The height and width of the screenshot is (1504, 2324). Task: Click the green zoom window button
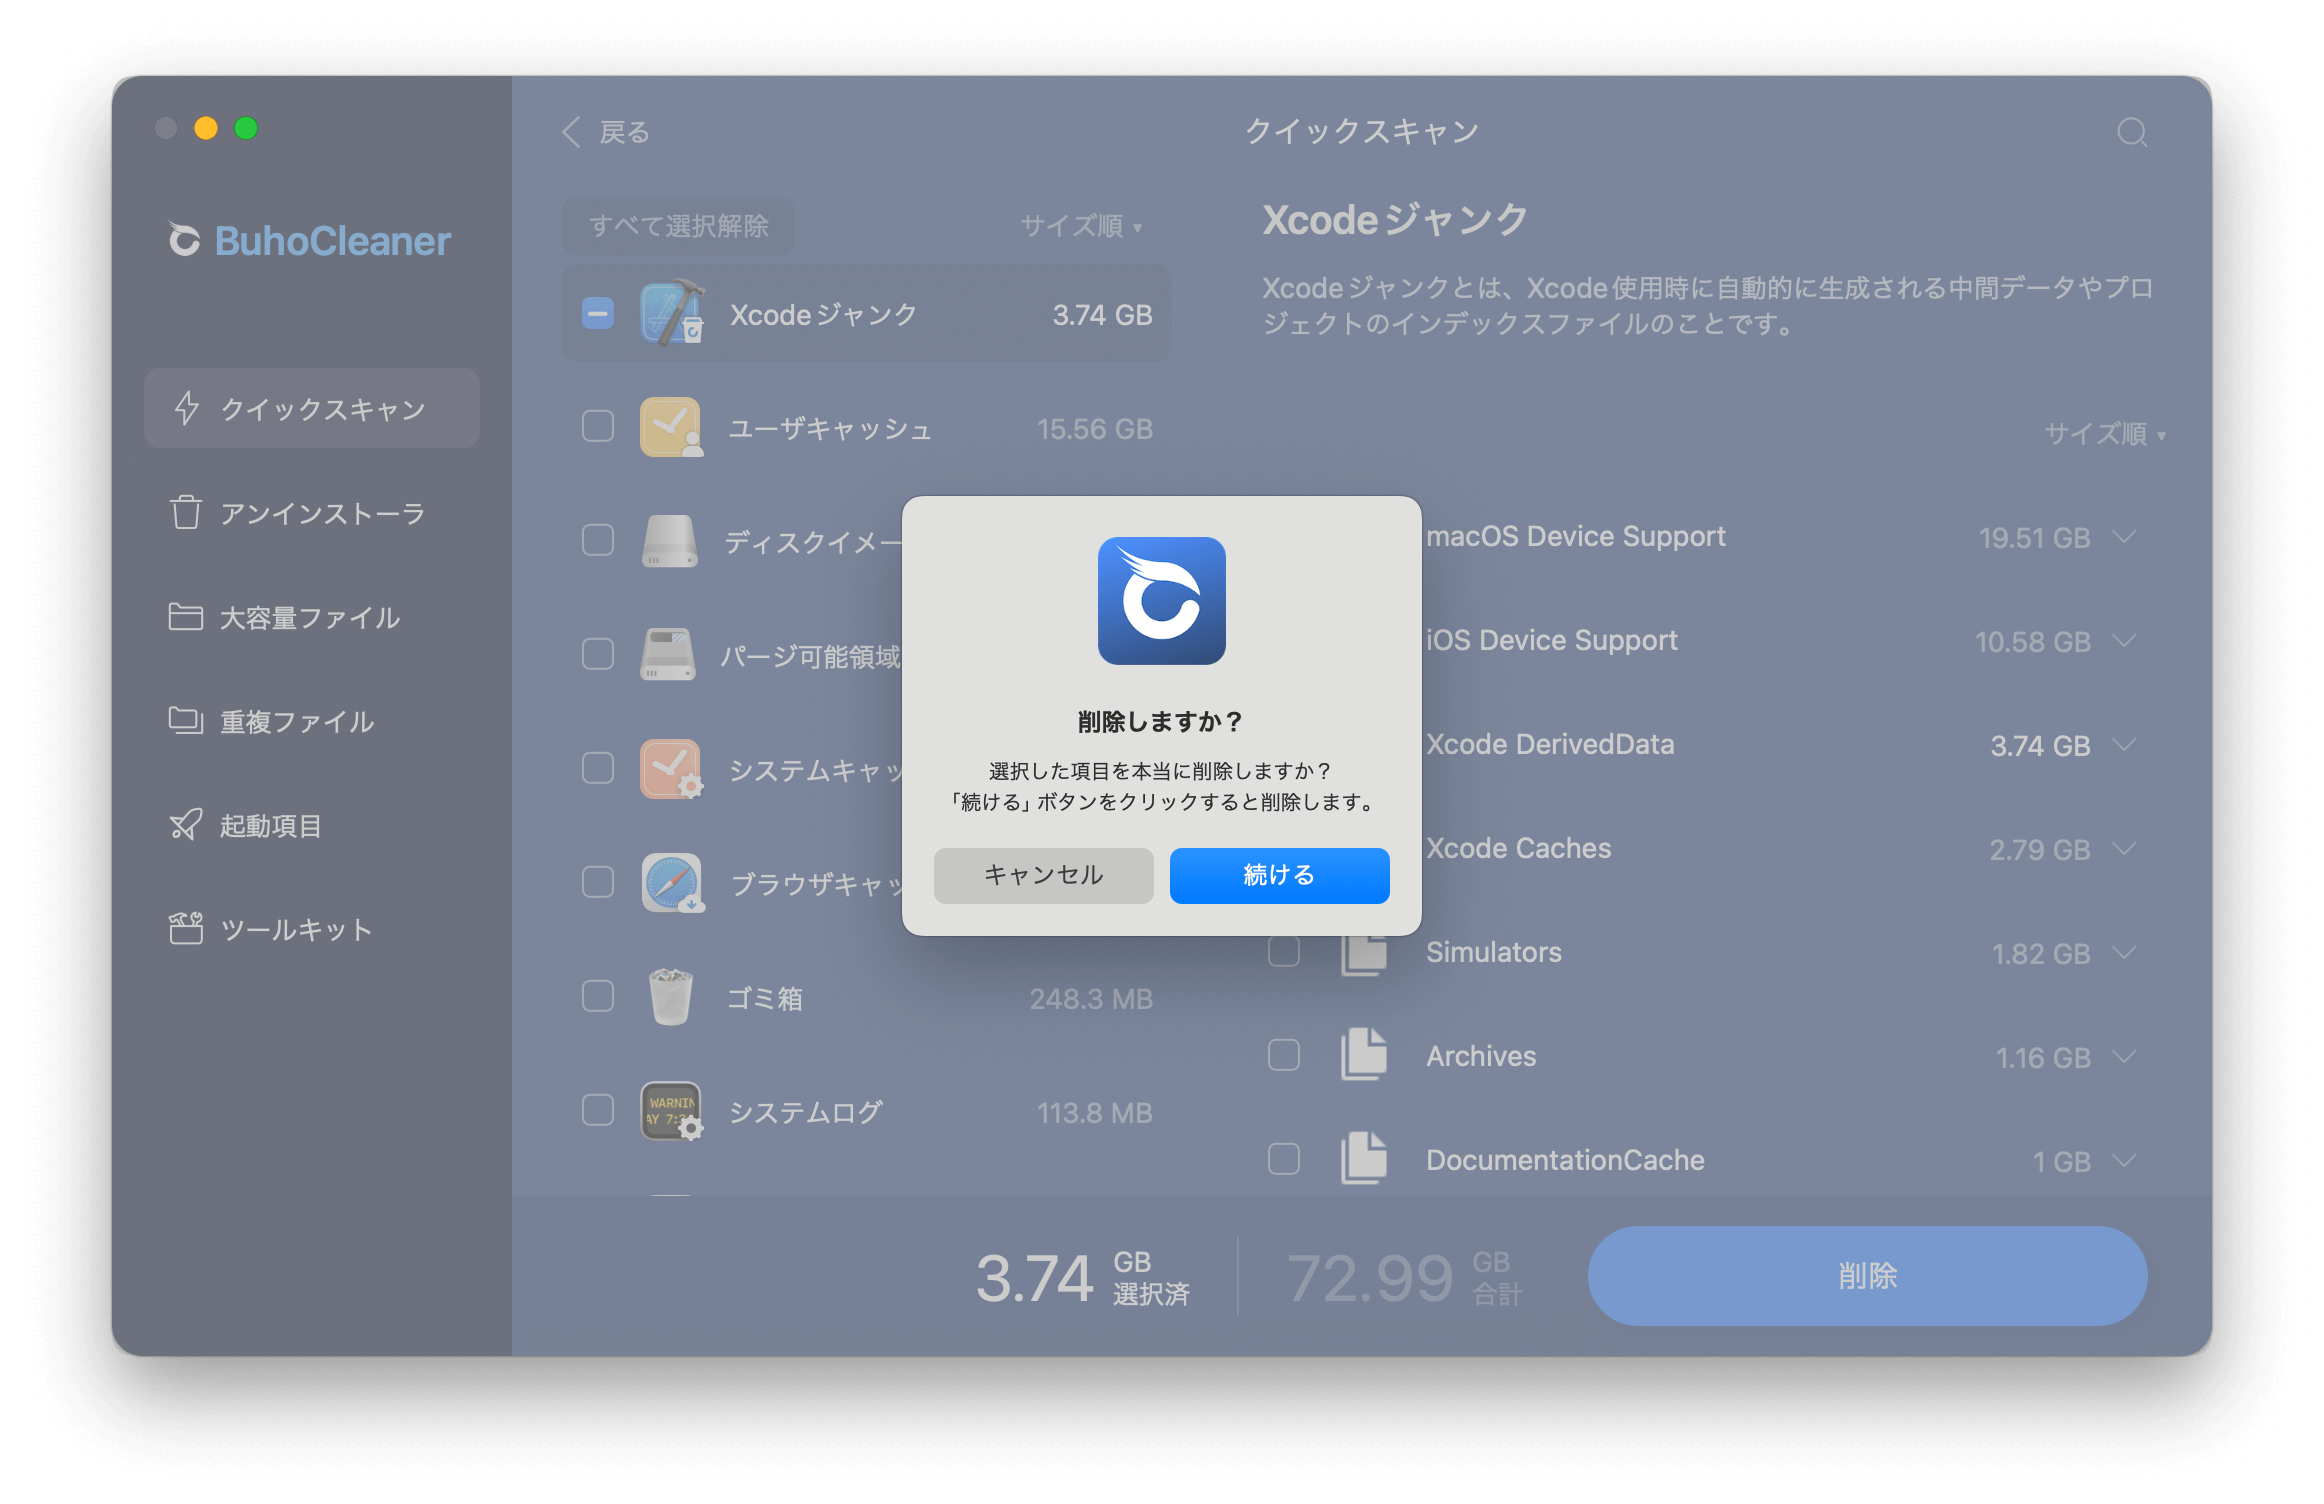[x=246, y=128]
